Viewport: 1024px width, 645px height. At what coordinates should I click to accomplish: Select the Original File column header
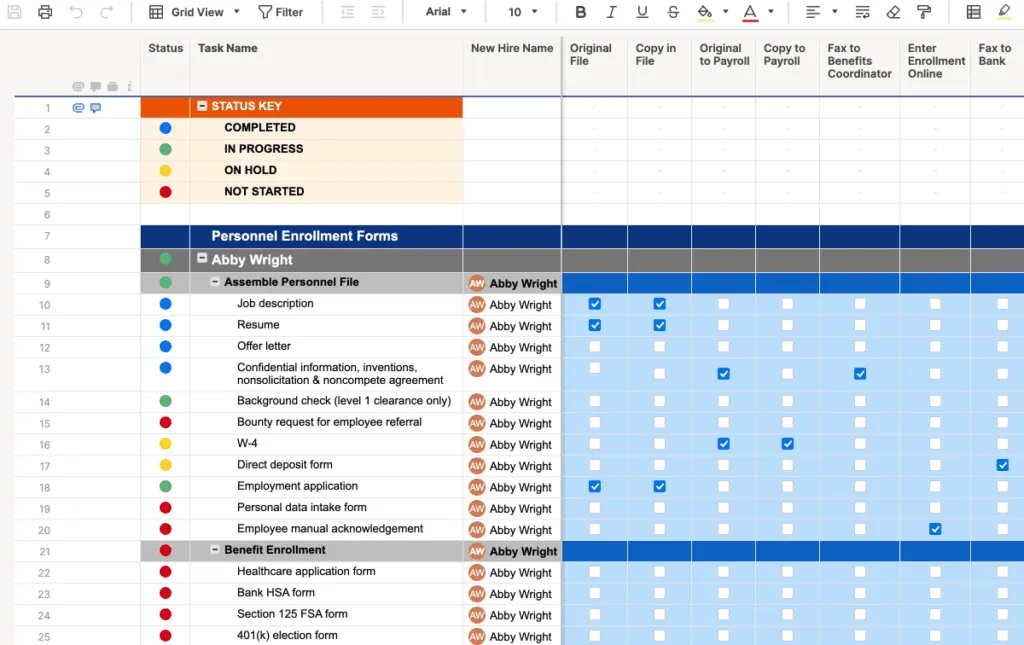(590, 54)
